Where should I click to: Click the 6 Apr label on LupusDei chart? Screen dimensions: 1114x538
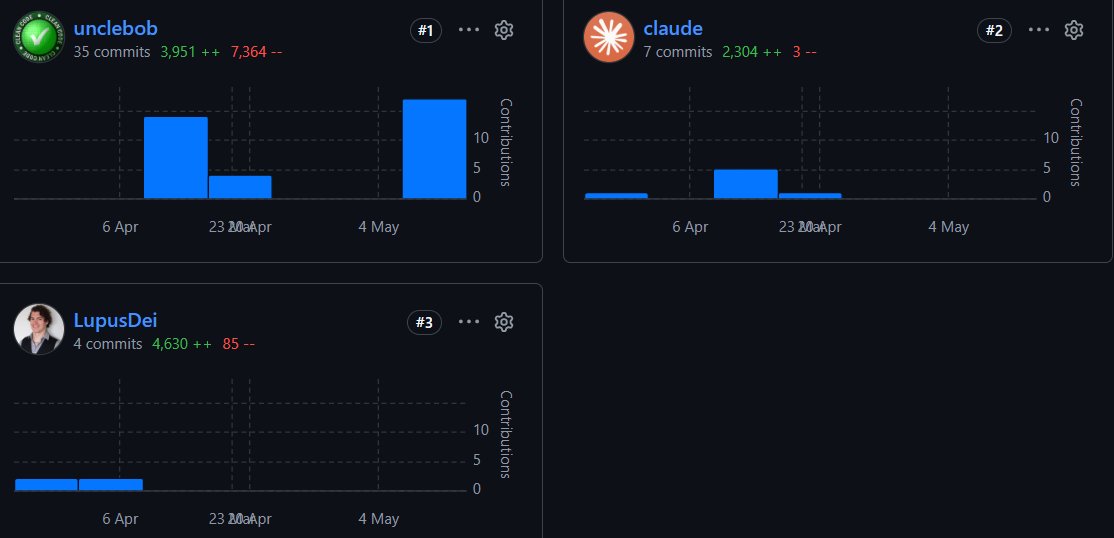coord(121,520)
